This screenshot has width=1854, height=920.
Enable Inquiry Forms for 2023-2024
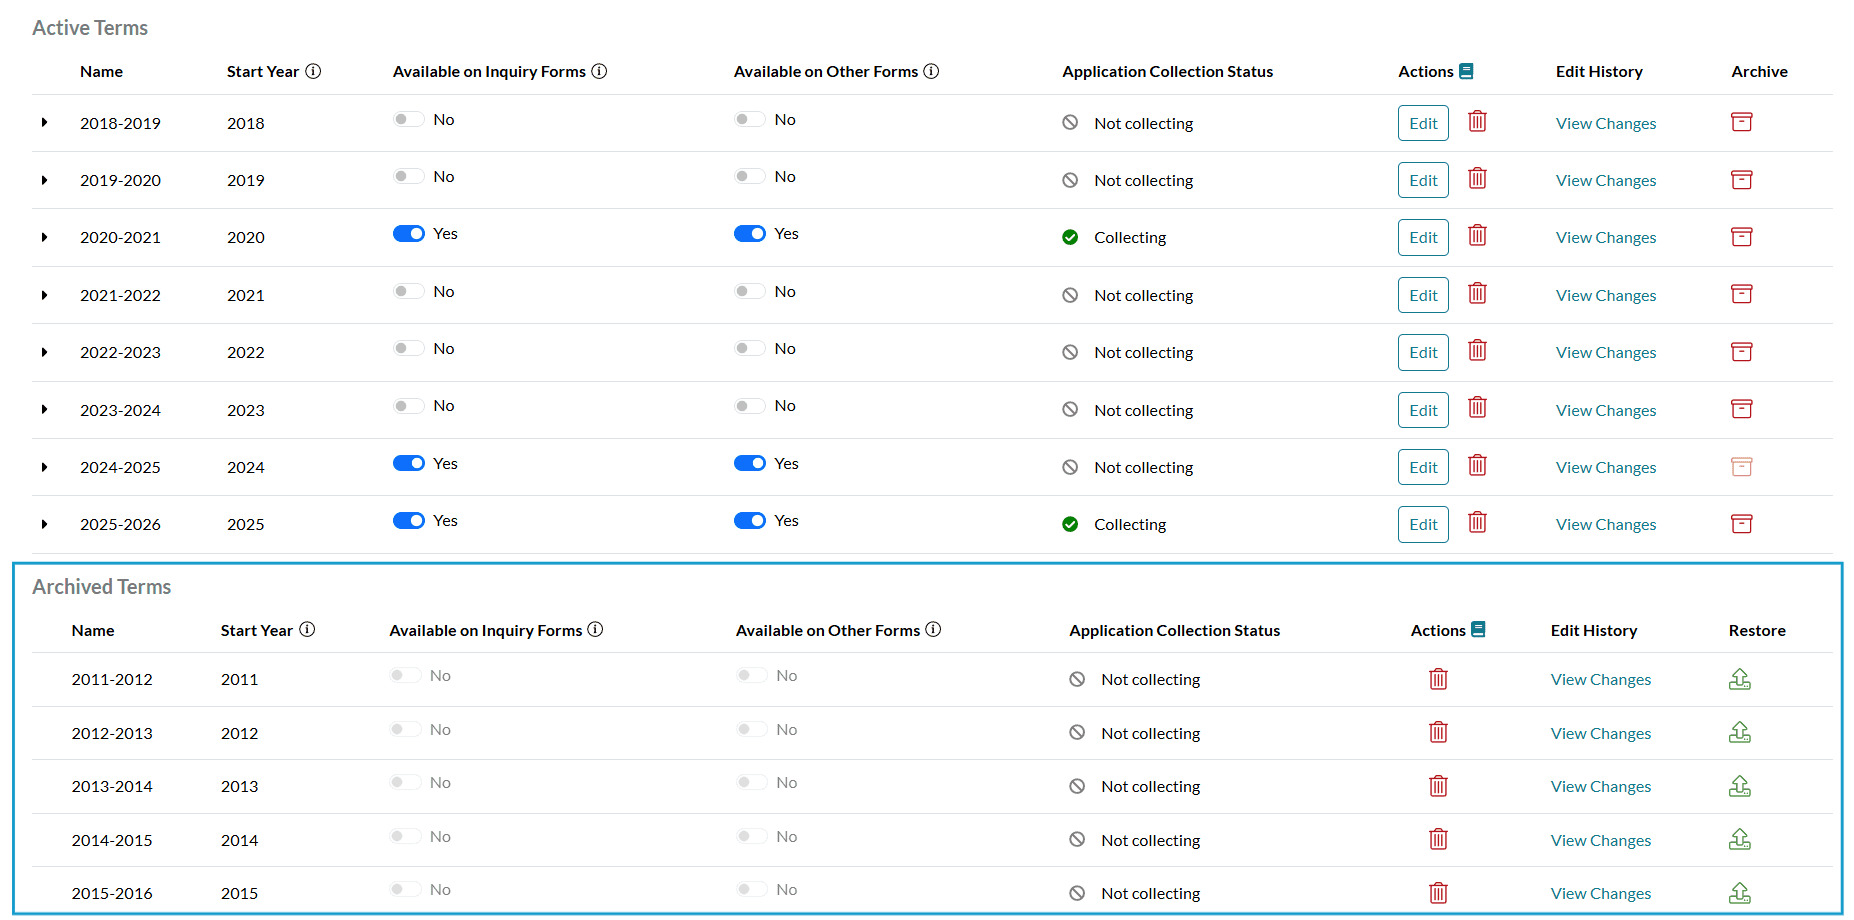tap(409, 405)
